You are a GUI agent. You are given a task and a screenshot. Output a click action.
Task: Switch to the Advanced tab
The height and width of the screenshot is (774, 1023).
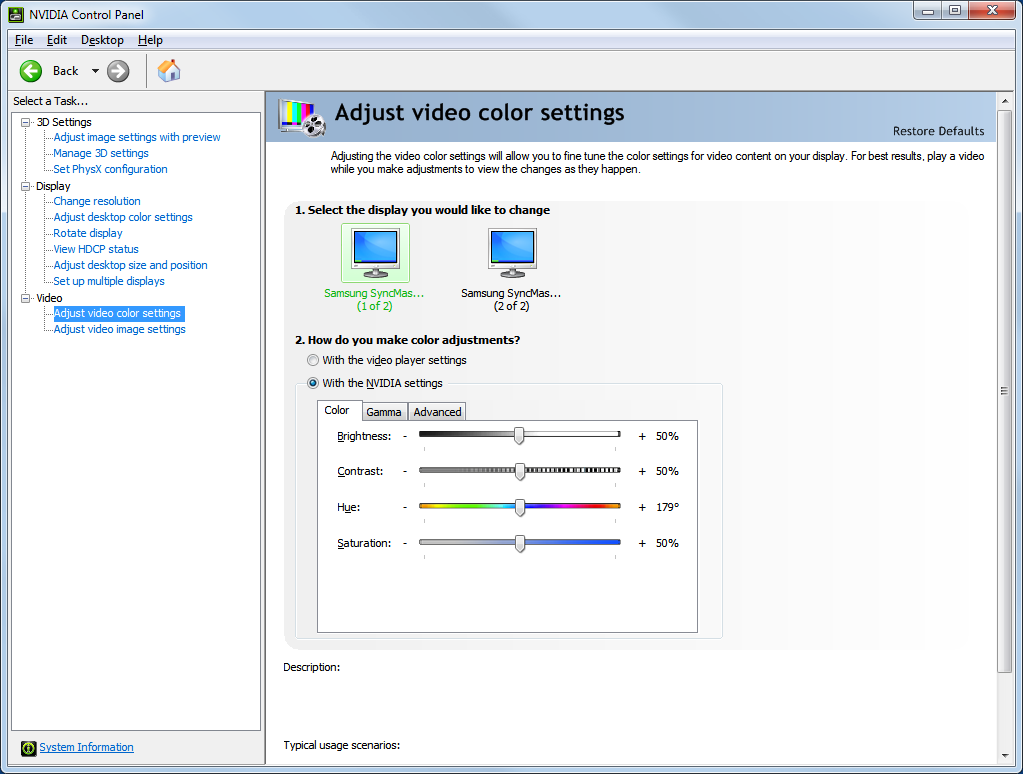tap(437, 412)
